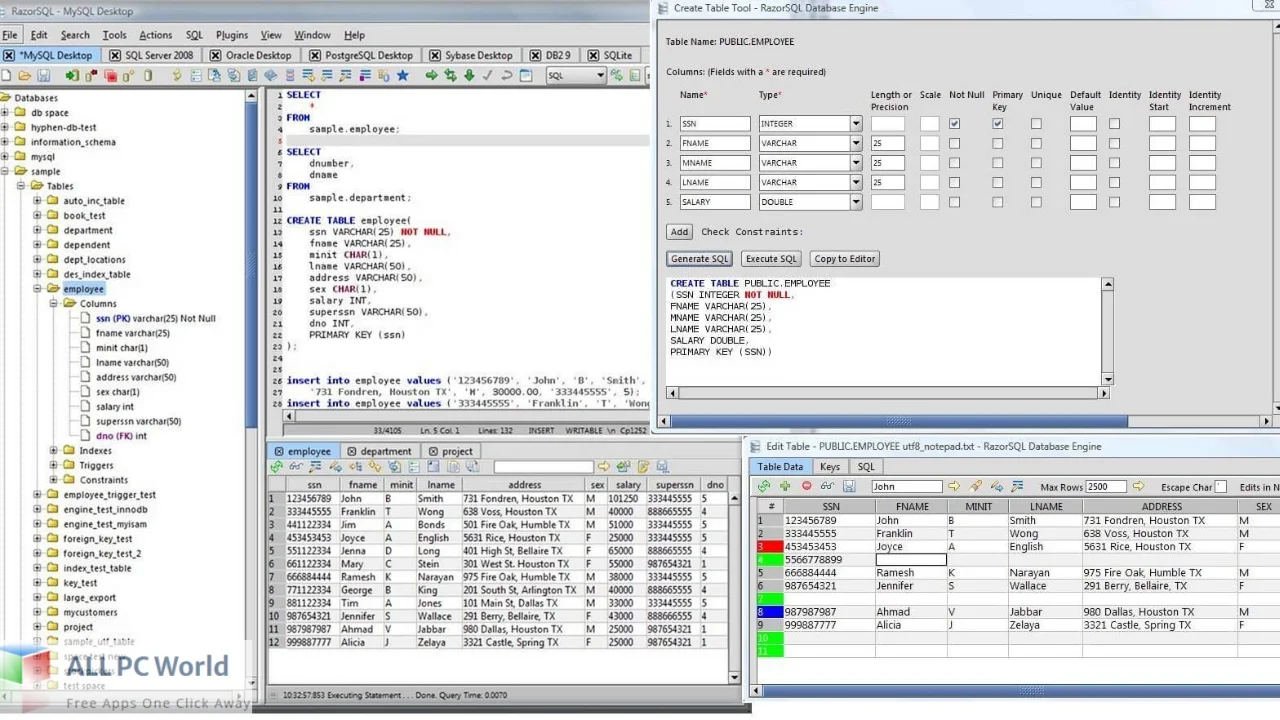The image size is (1280, 720).
Task: Open the Keys tab in Edit Table
Action: [830, 467]
